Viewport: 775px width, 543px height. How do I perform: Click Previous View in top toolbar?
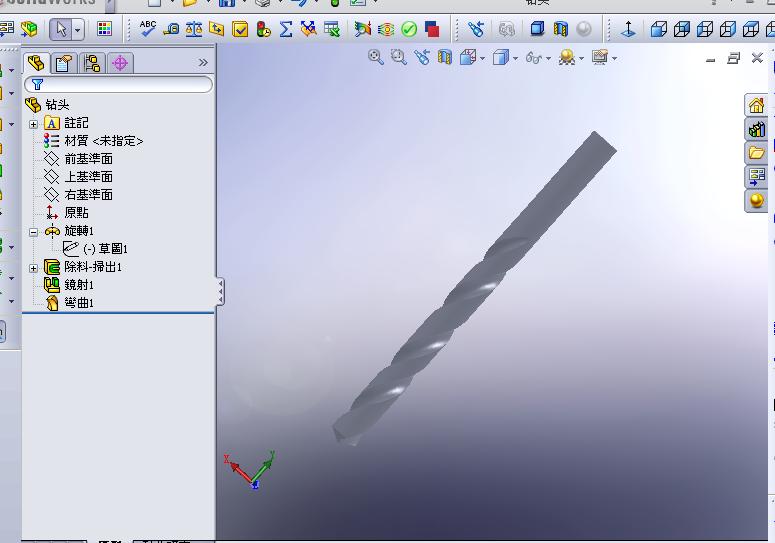click(476, 29)
